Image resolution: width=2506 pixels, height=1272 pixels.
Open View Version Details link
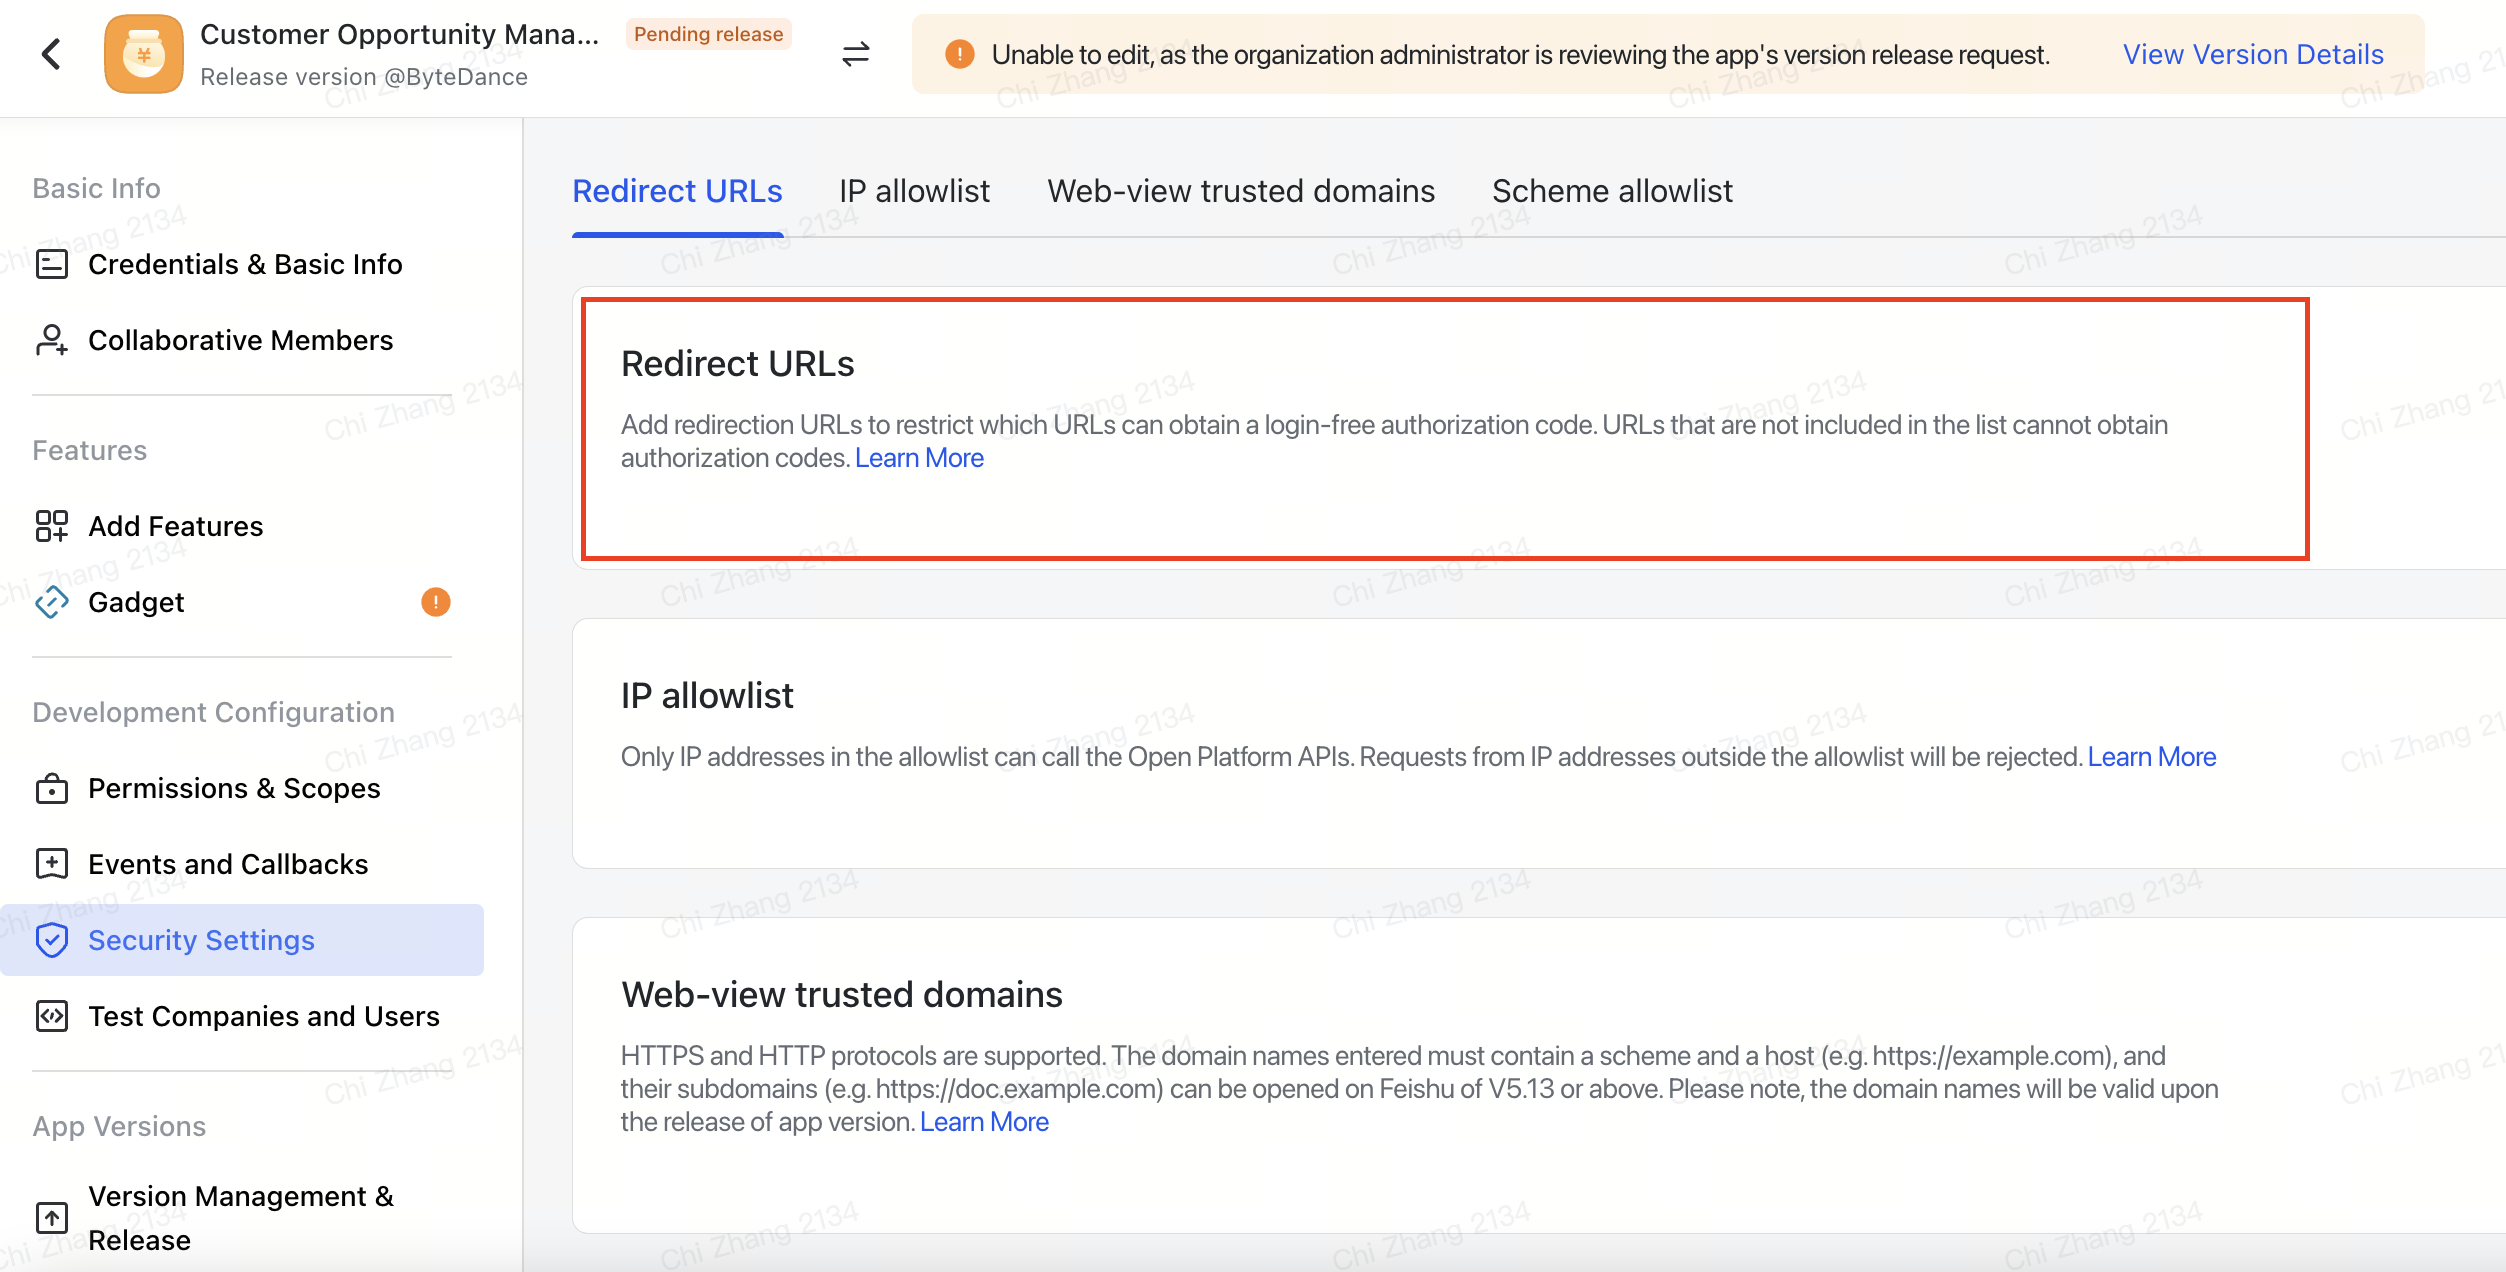(x=2253, y=54)
